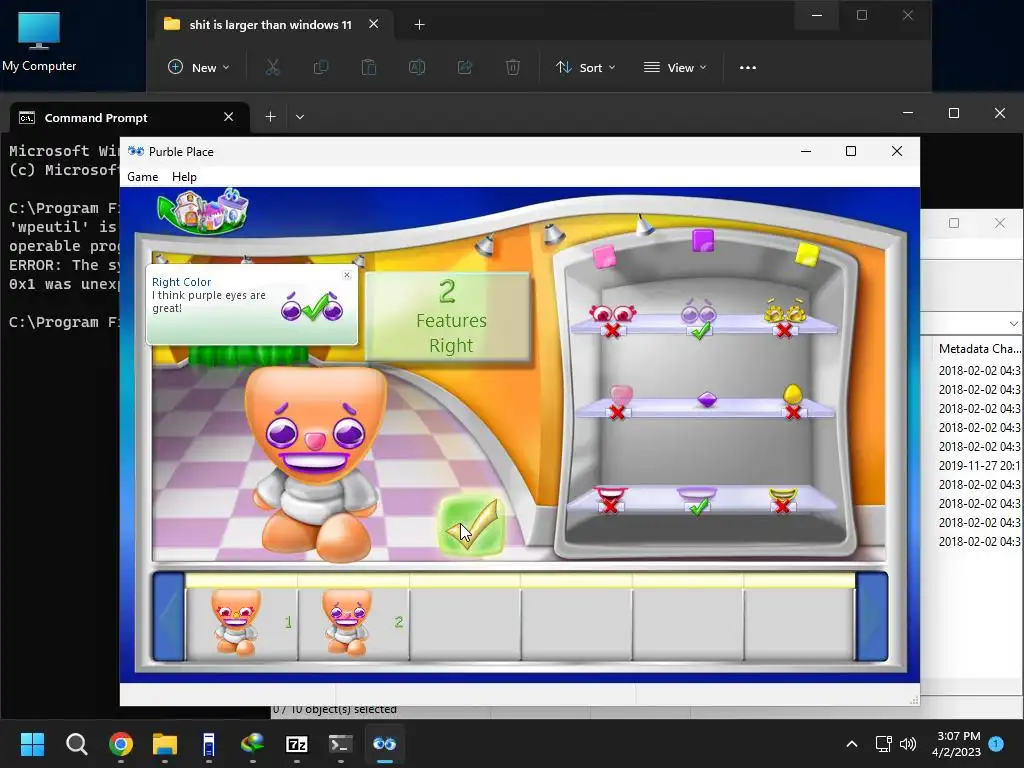Choose the red mouth on bottom shelf
Image resolution: width=1024 pixels, height=768 pixels.
(610, 494)
